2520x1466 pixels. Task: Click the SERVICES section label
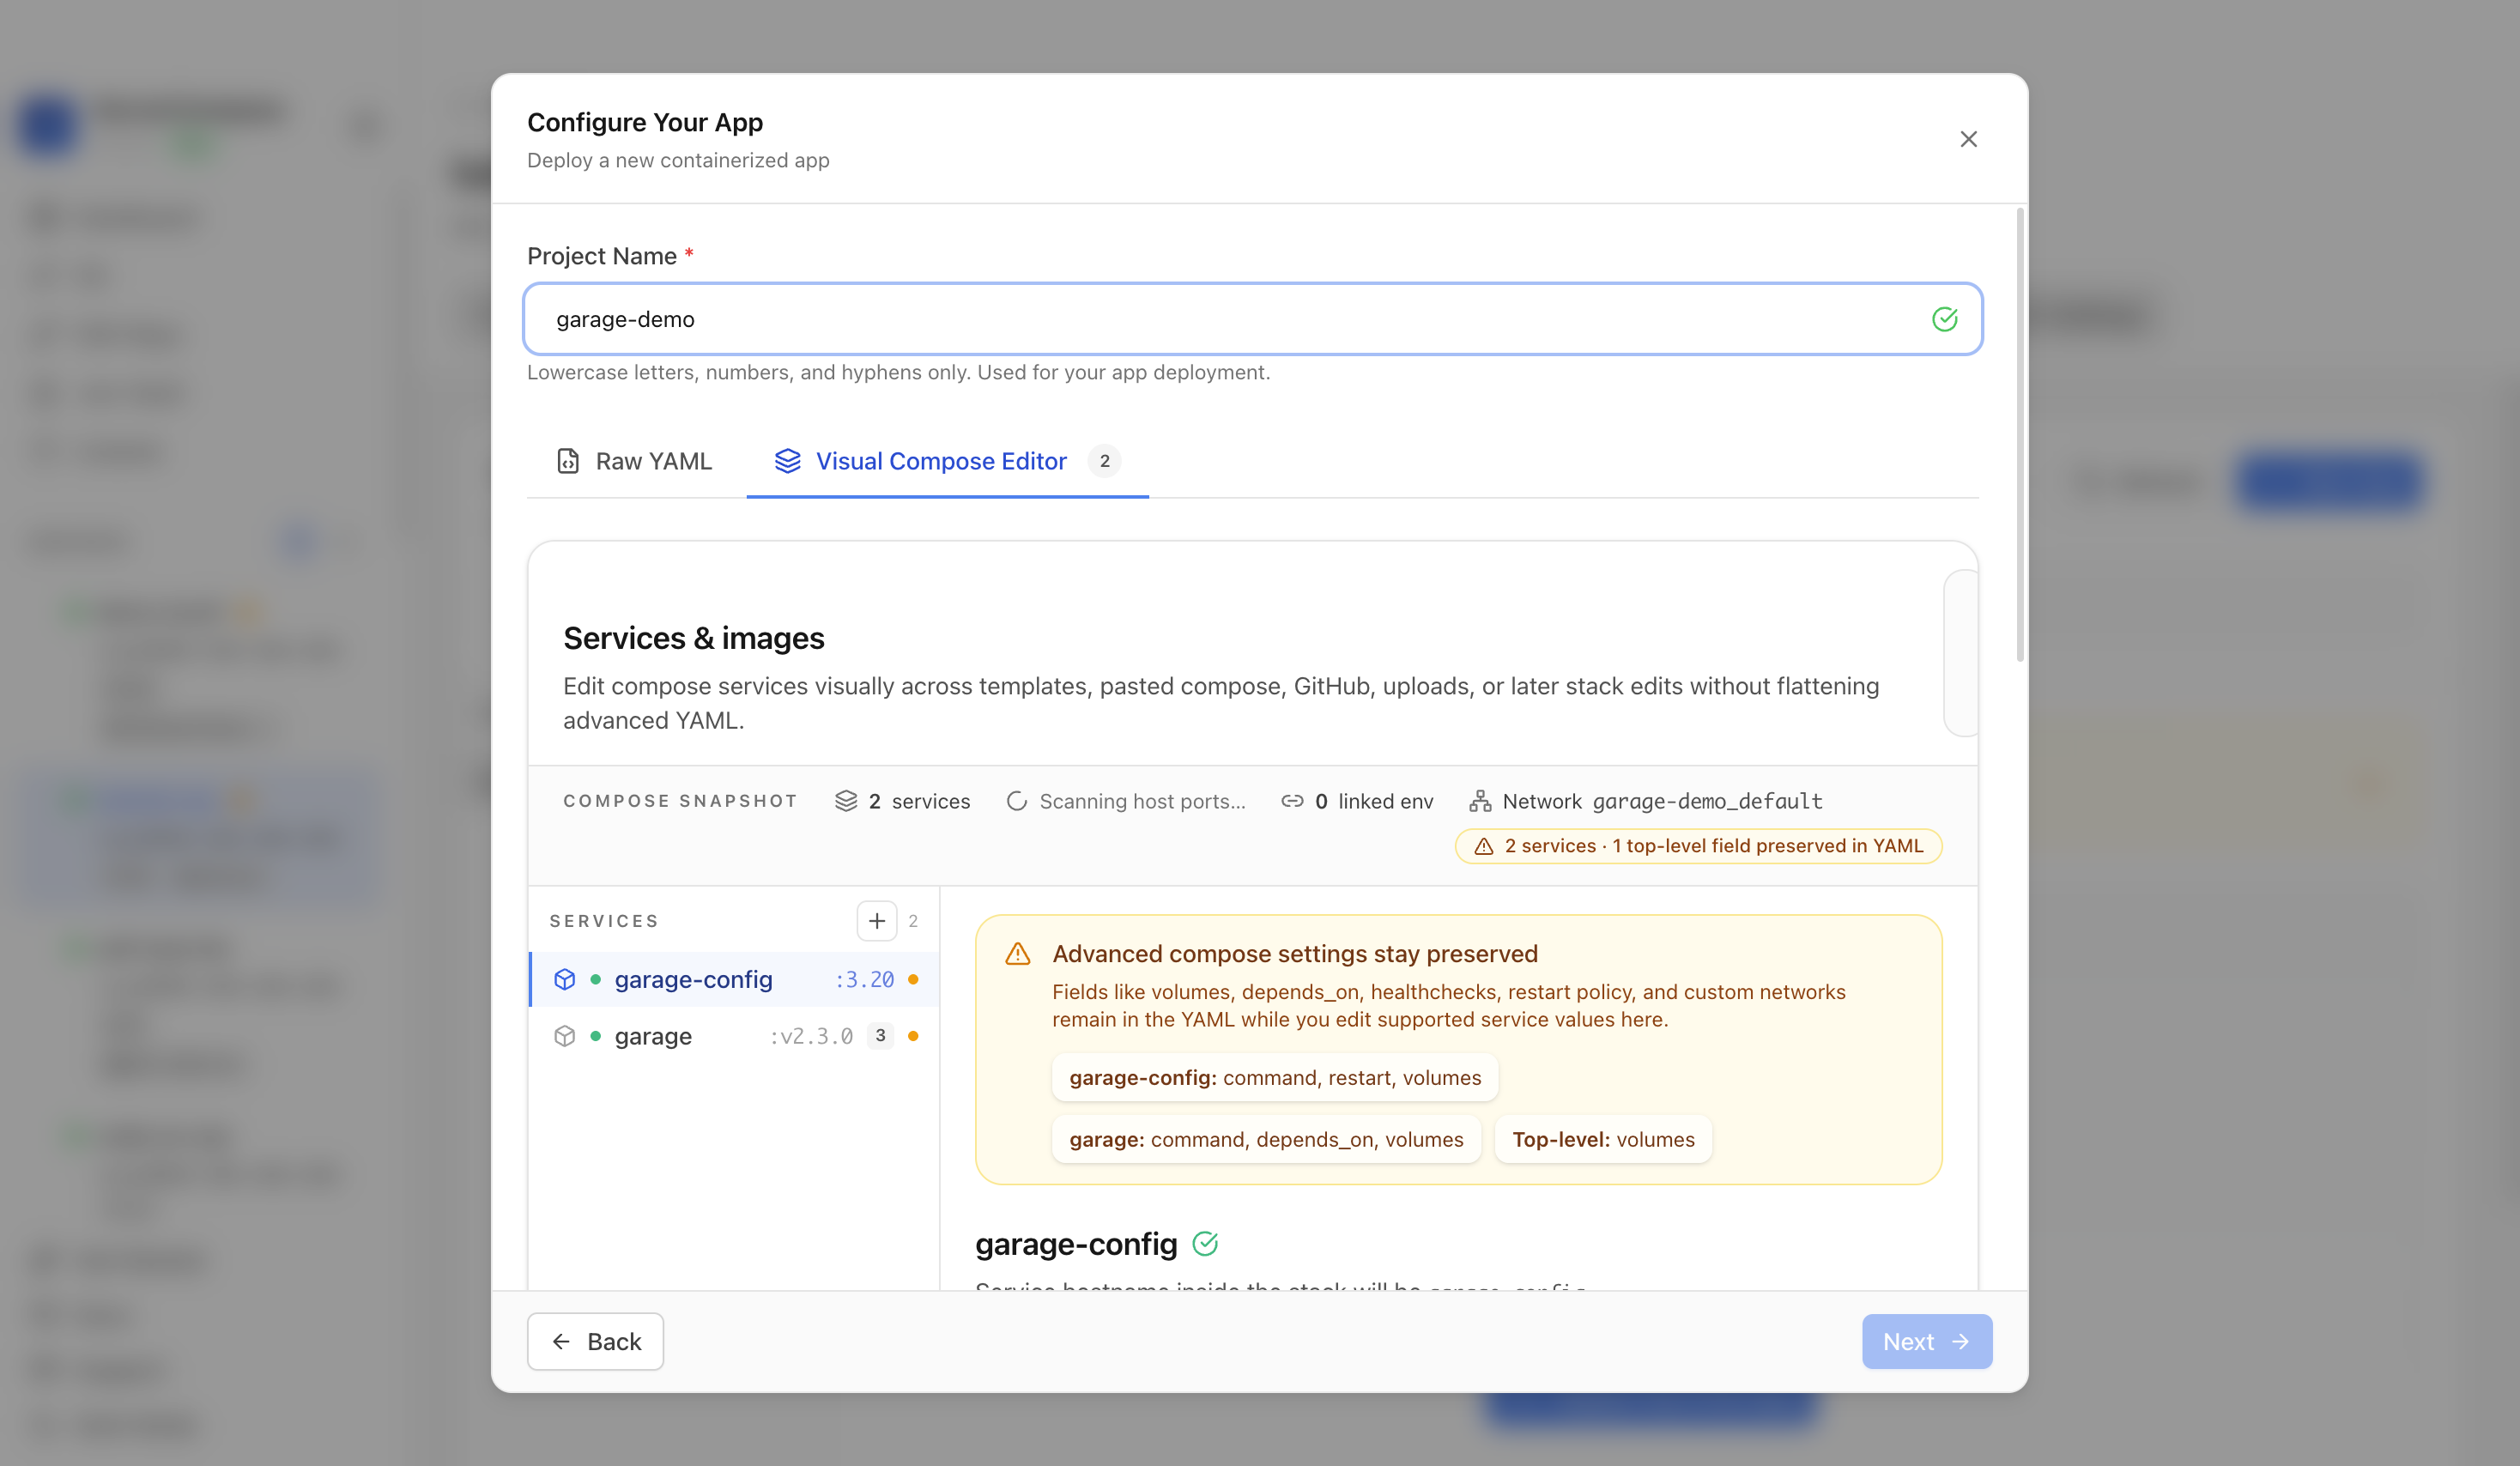[x=604, y=921]
